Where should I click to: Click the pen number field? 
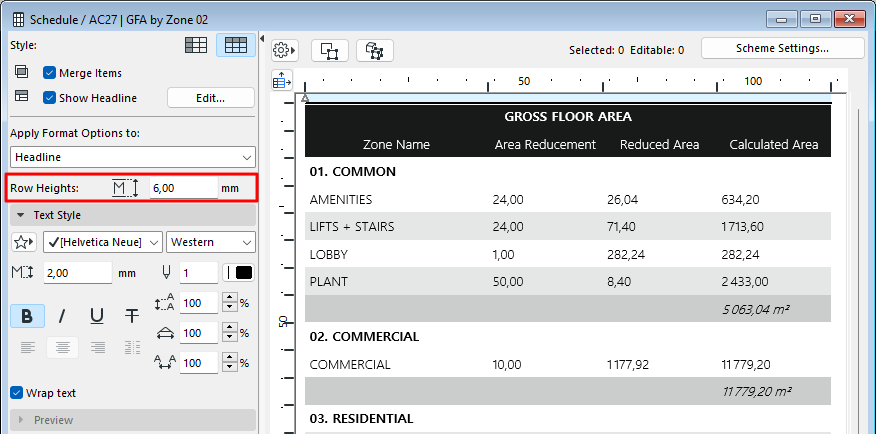[x=199, y=273]
